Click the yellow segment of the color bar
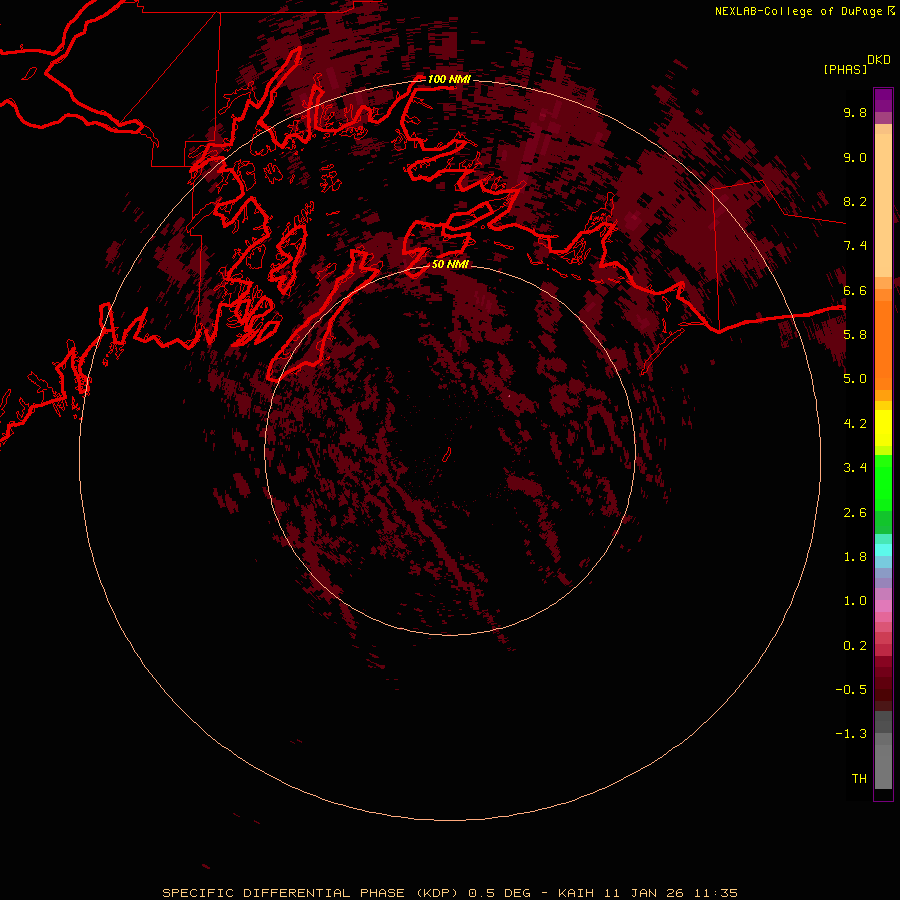The image size is (900, 900). [883, 428]
